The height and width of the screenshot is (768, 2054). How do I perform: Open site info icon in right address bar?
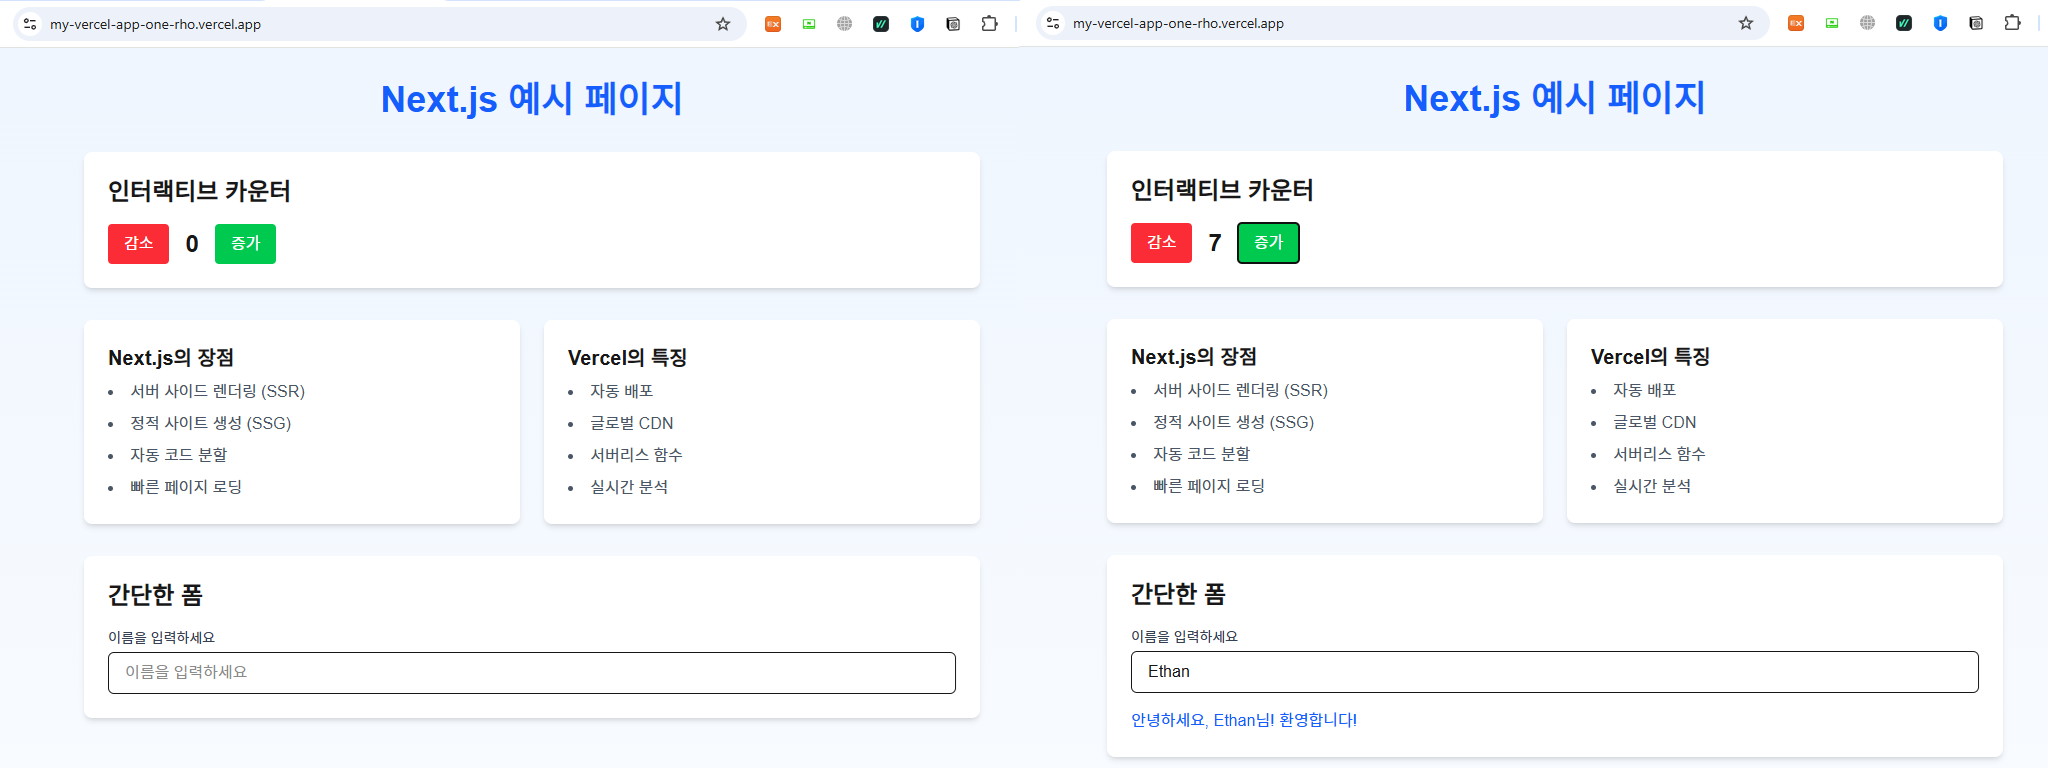coord(1053,23)
